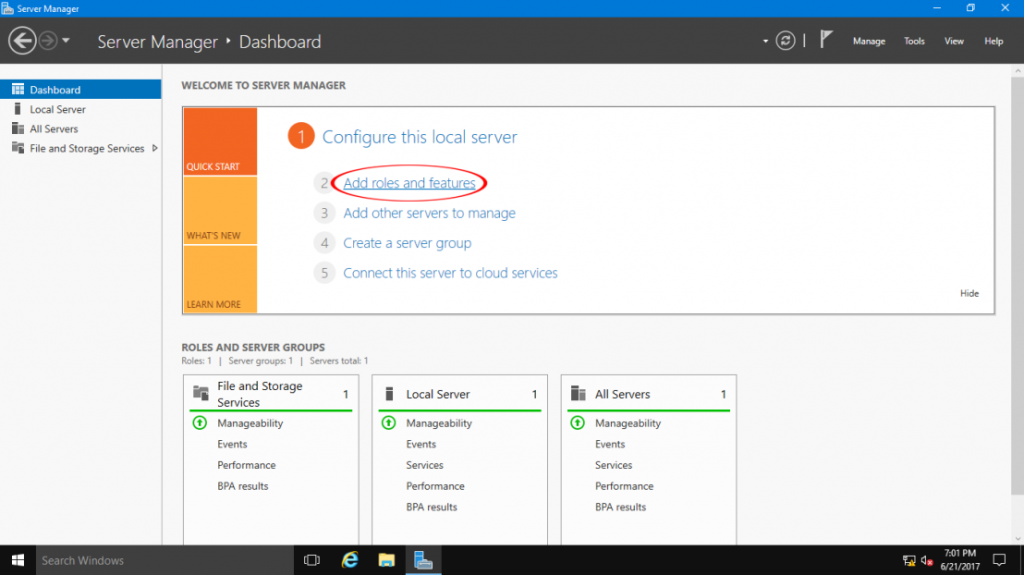This screenshot has width=1024, height=575.
Task: Refresh the Server Manager dashboard
Action: 785,41
